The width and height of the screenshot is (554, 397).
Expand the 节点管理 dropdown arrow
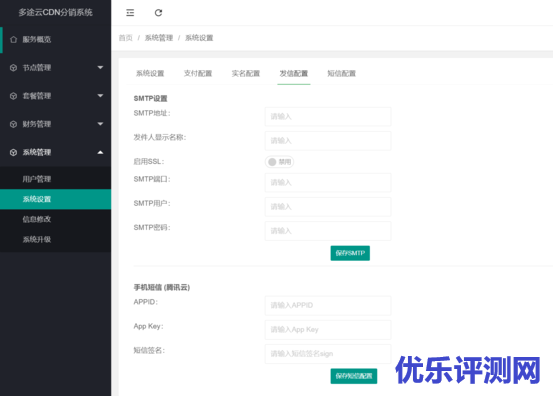point(100,67)
